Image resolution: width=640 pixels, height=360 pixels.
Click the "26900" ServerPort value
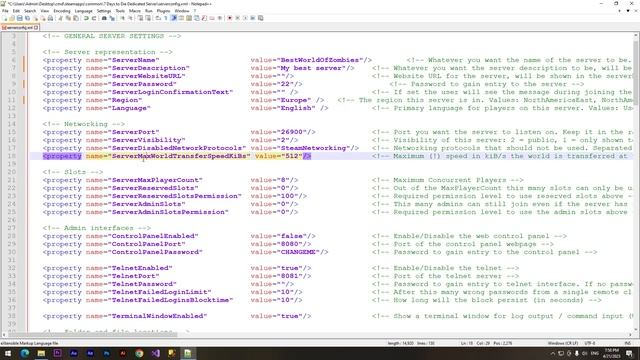point(292,132)
